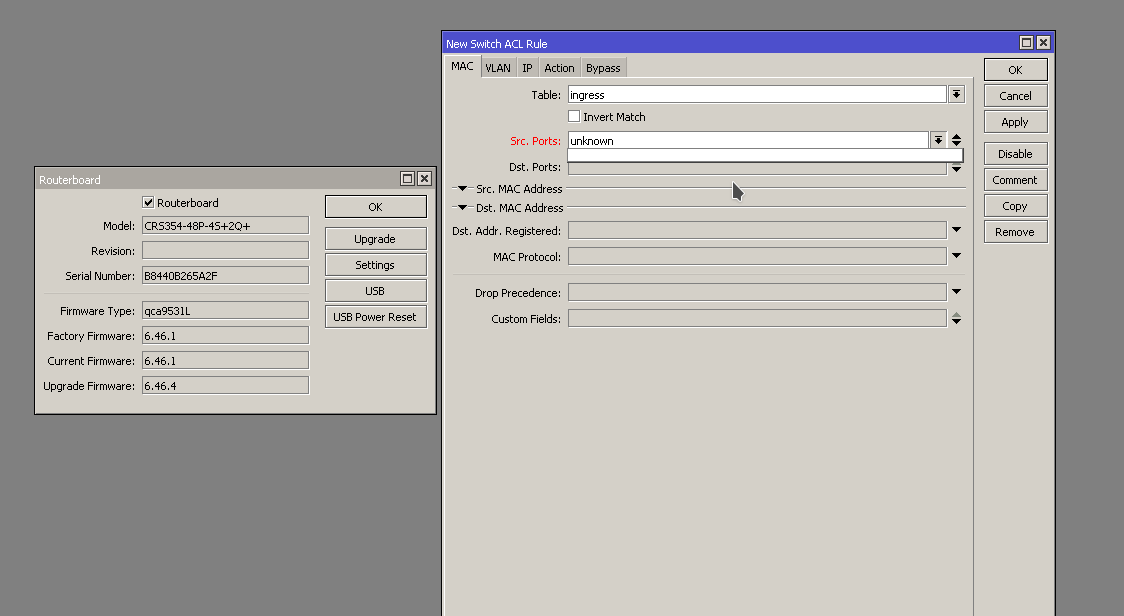The width and height of the screenshot is (1124, 616).
Task: Click the empty Revision field
Action: (225, 250)
